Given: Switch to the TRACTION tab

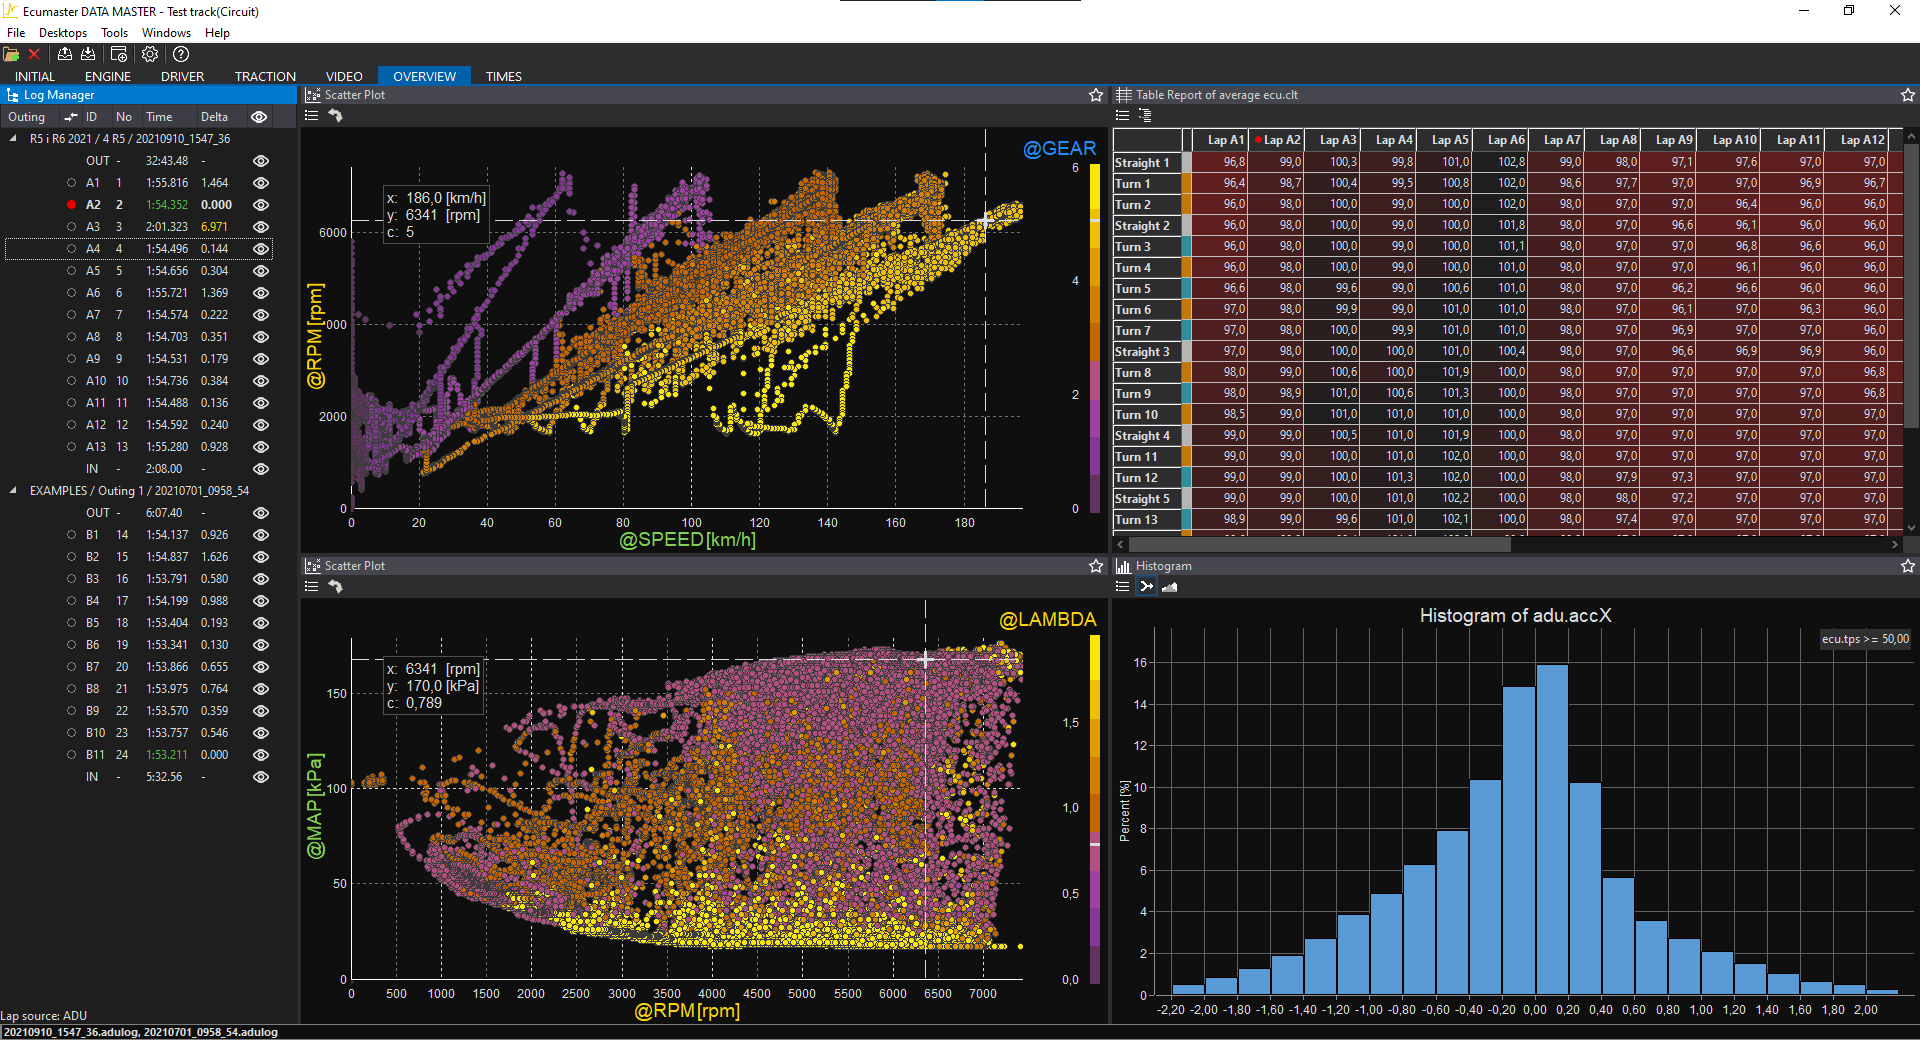Looking at the screenshot, I should 265,76.
